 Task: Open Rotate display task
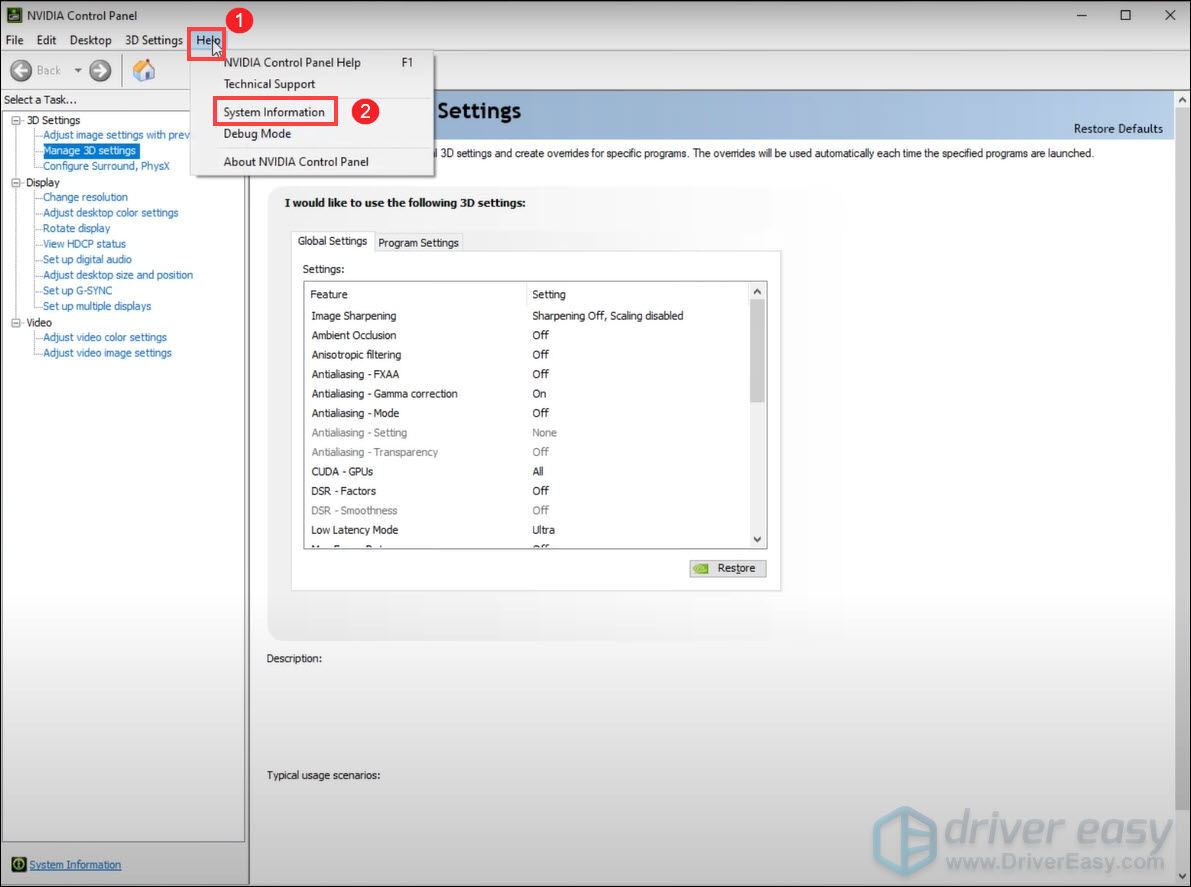(x=77, y=228)
